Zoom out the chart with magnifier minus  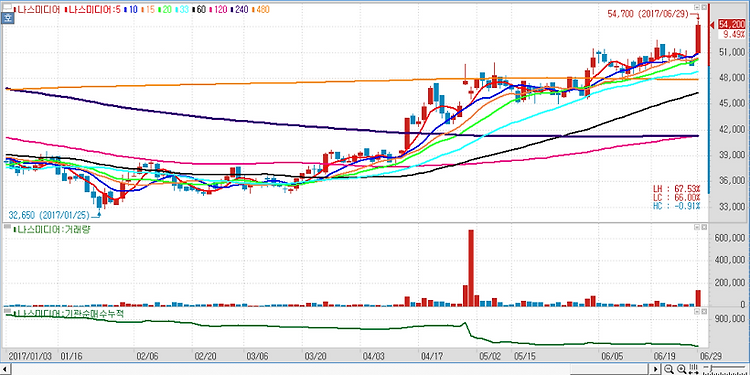pos(669,369)
